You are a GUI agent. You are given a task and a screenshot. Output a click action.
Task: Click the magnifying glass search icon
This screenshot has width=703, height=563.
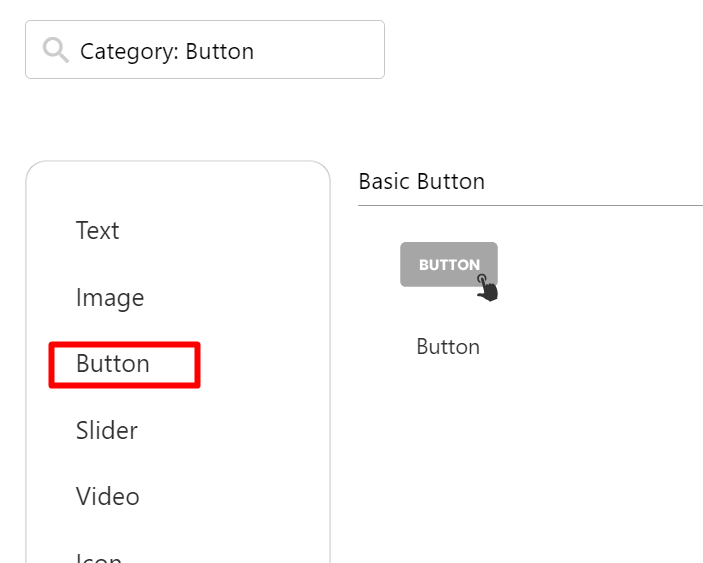(x=56, y=50)
